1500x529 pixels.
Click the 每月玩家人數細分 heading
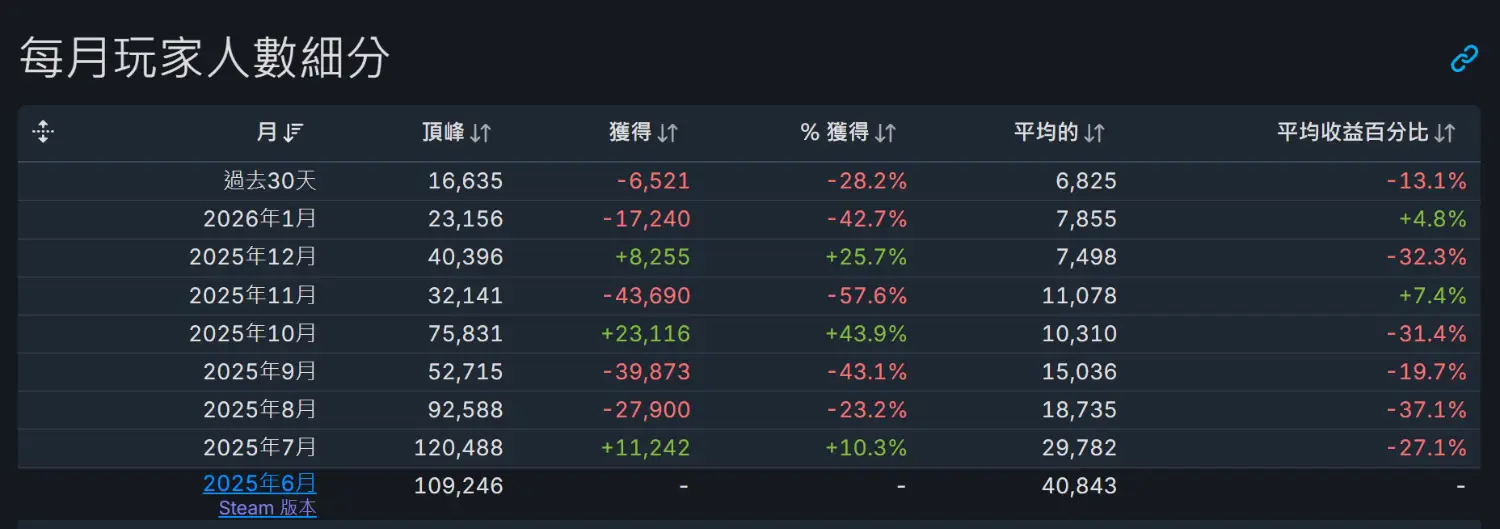point(205,59)
